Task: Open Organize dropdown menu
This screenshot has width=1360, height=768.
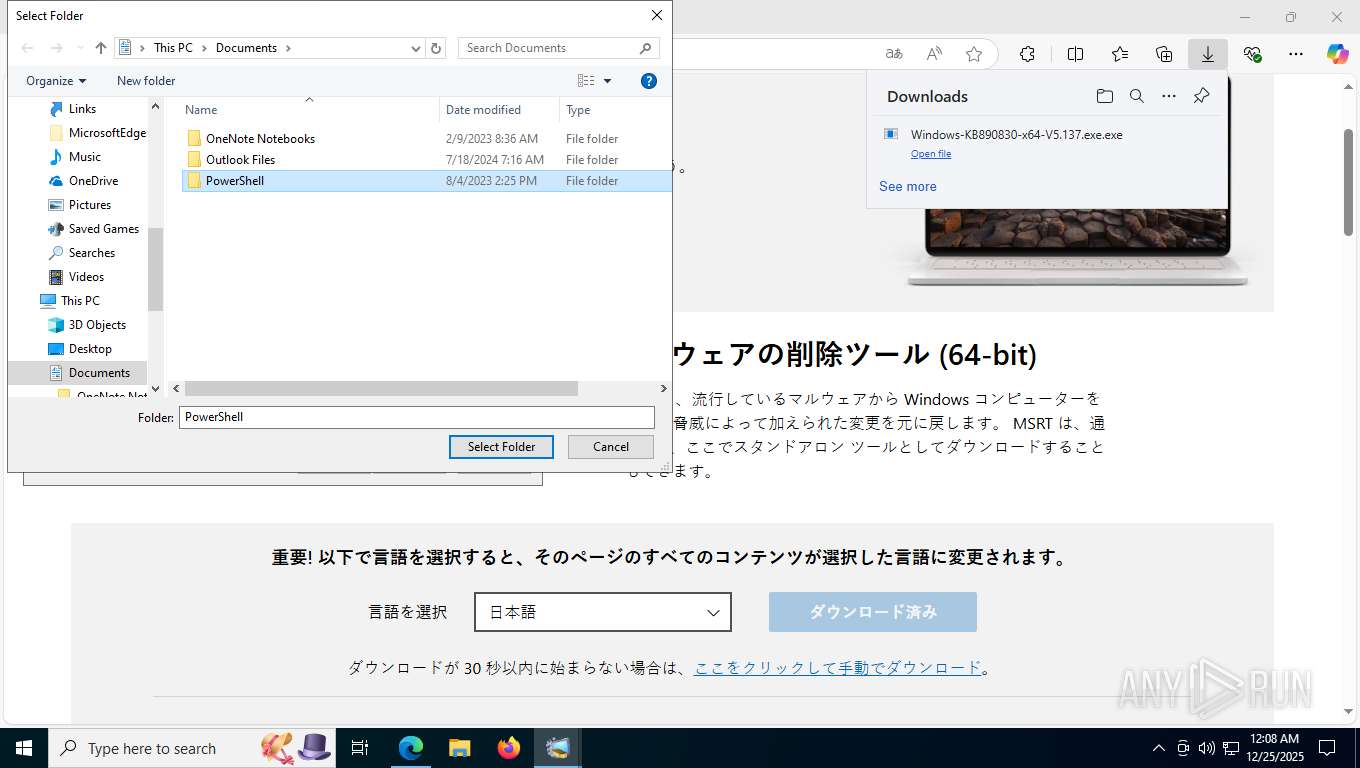Action: [56, 81]
